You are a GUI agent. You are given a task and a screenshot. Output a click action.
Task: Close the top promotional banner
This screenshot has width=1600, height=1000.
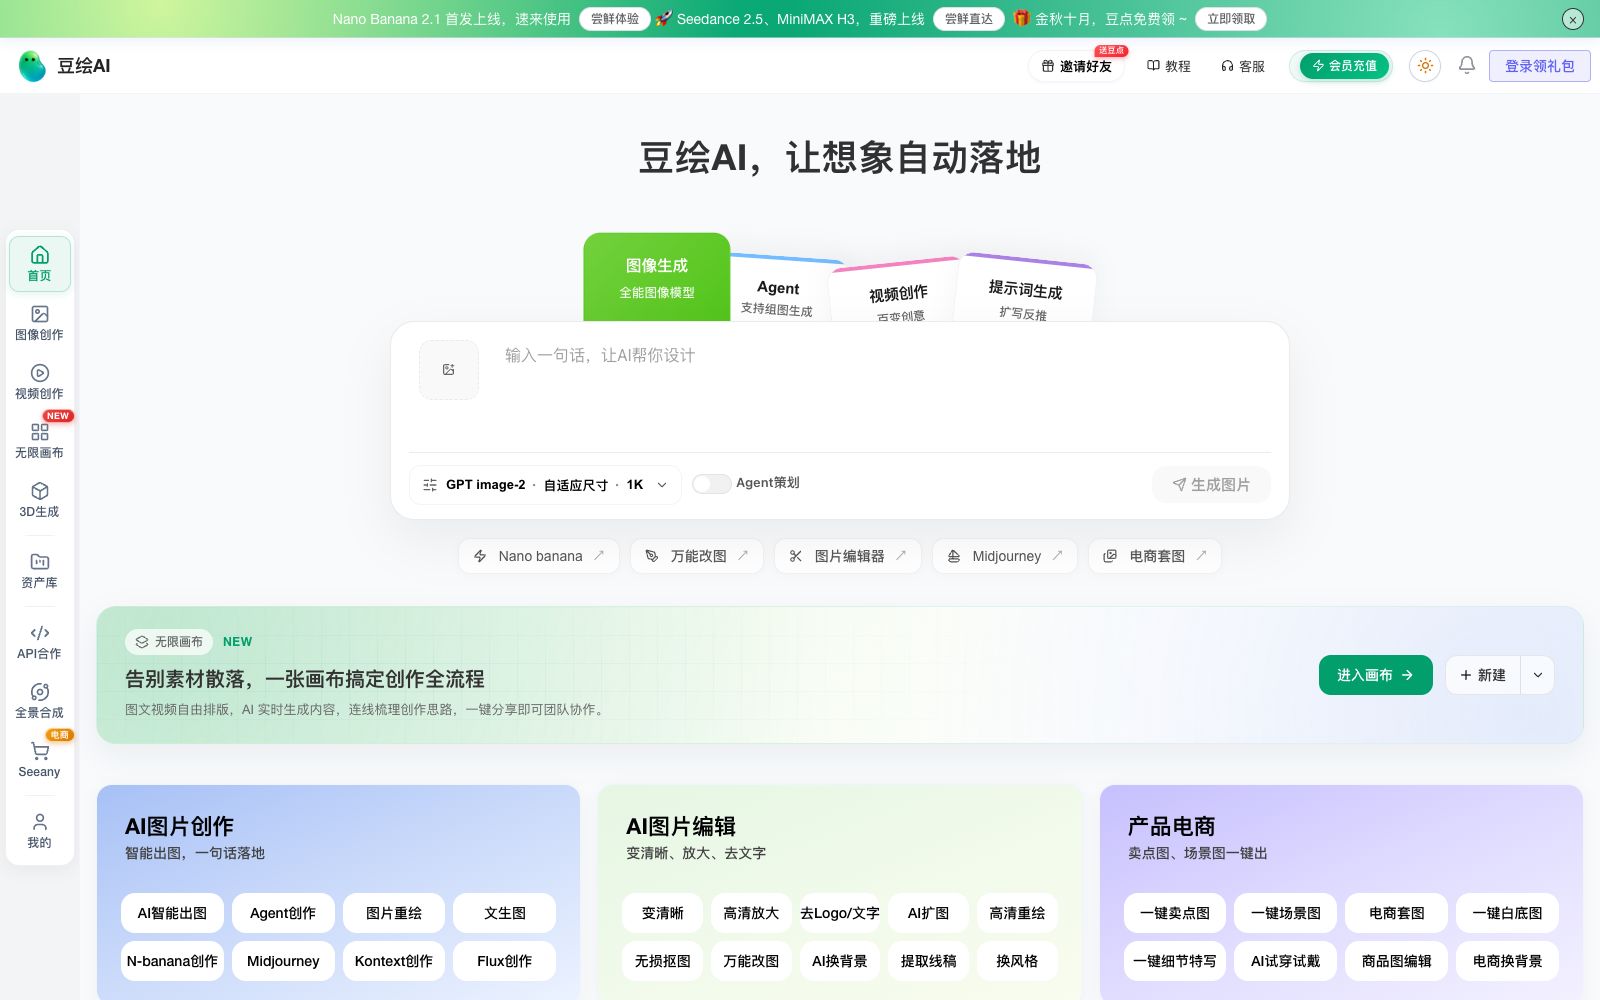point(1573,19)
